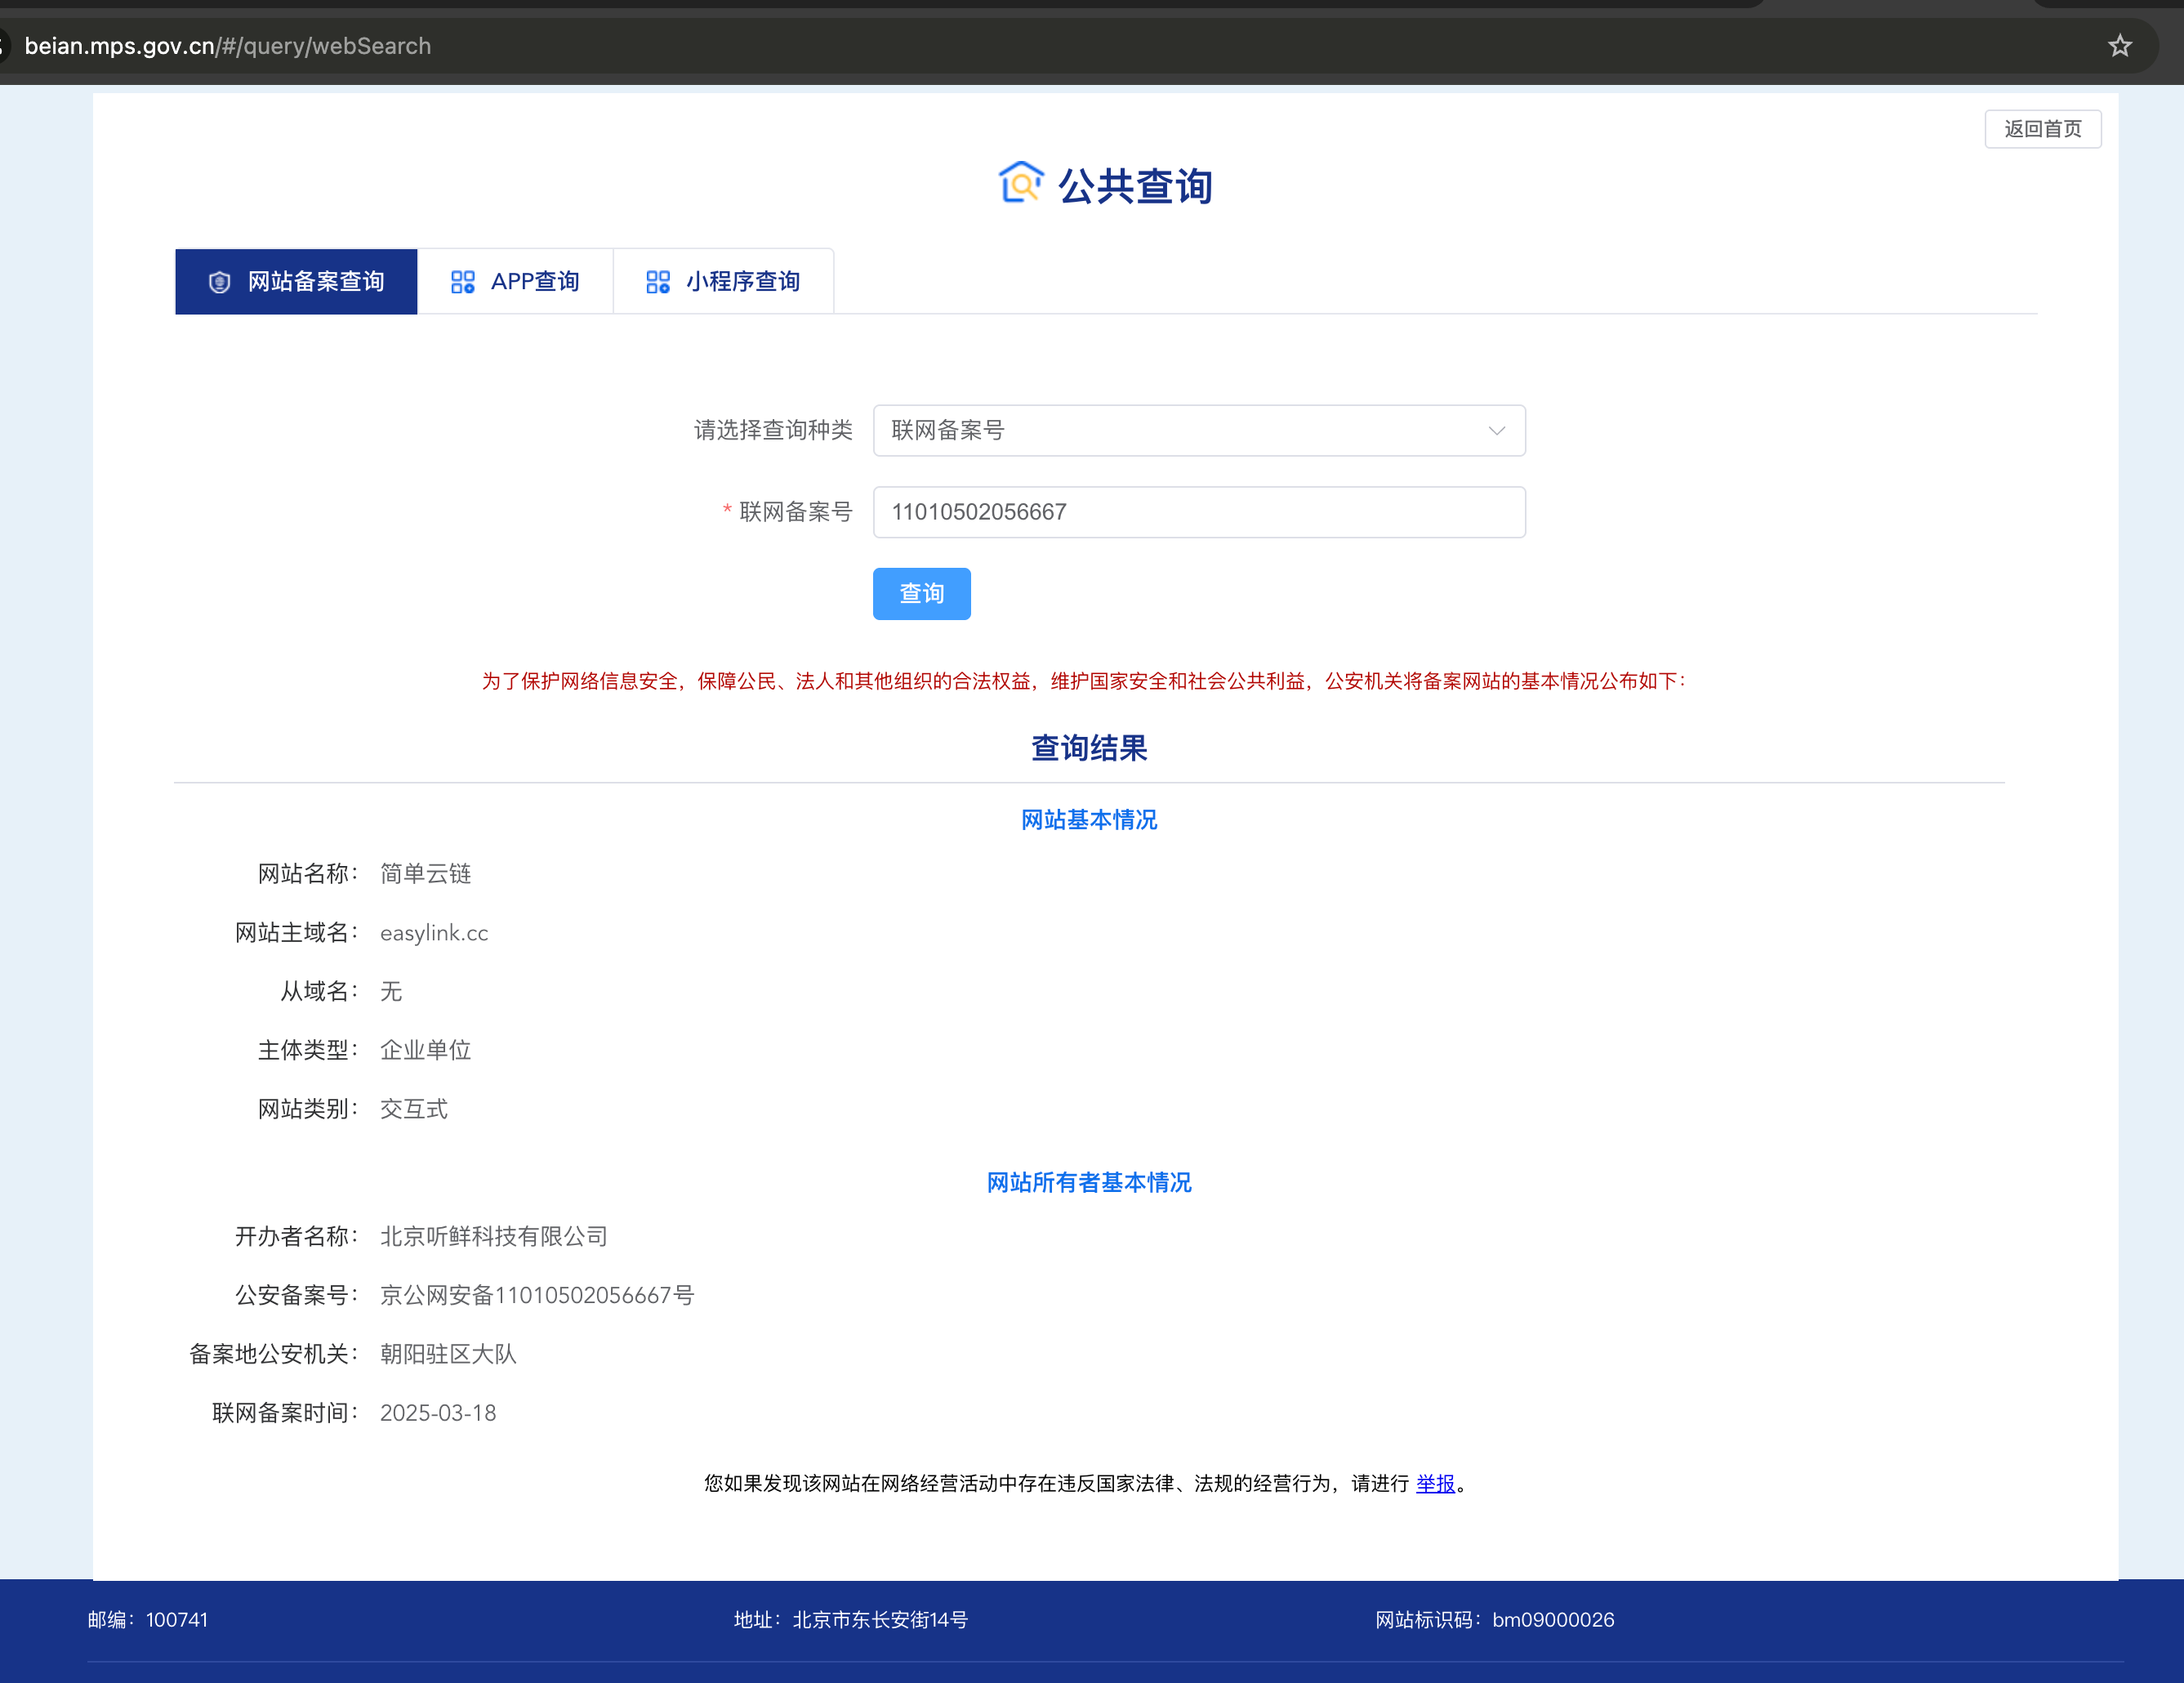
Task: Click the site info icon left of URL
Action: (3, 46)
